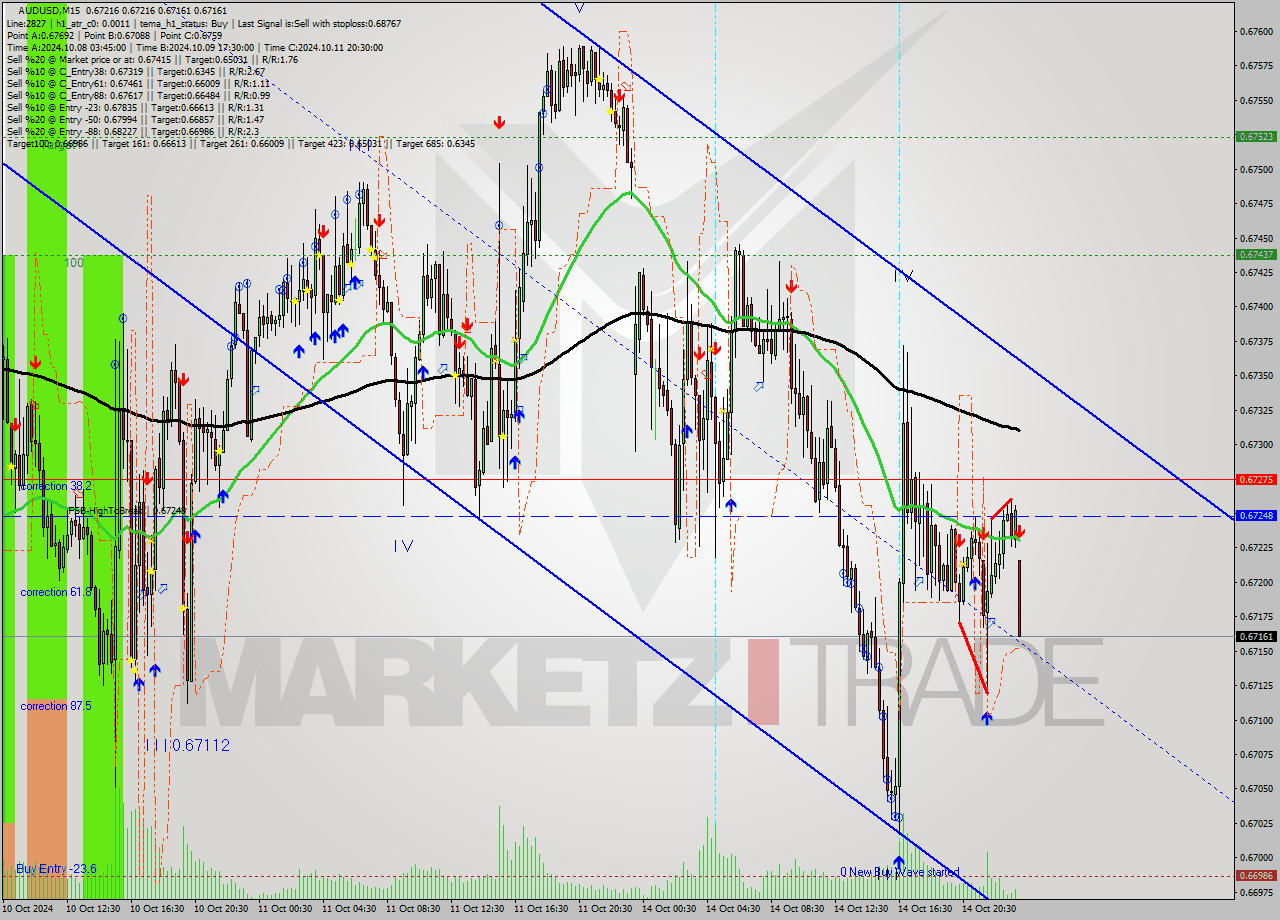The width and height of the screenshot is (1280, 920).
Task: Click the 0.67500 price axis label
Action: pos(1255,169)
